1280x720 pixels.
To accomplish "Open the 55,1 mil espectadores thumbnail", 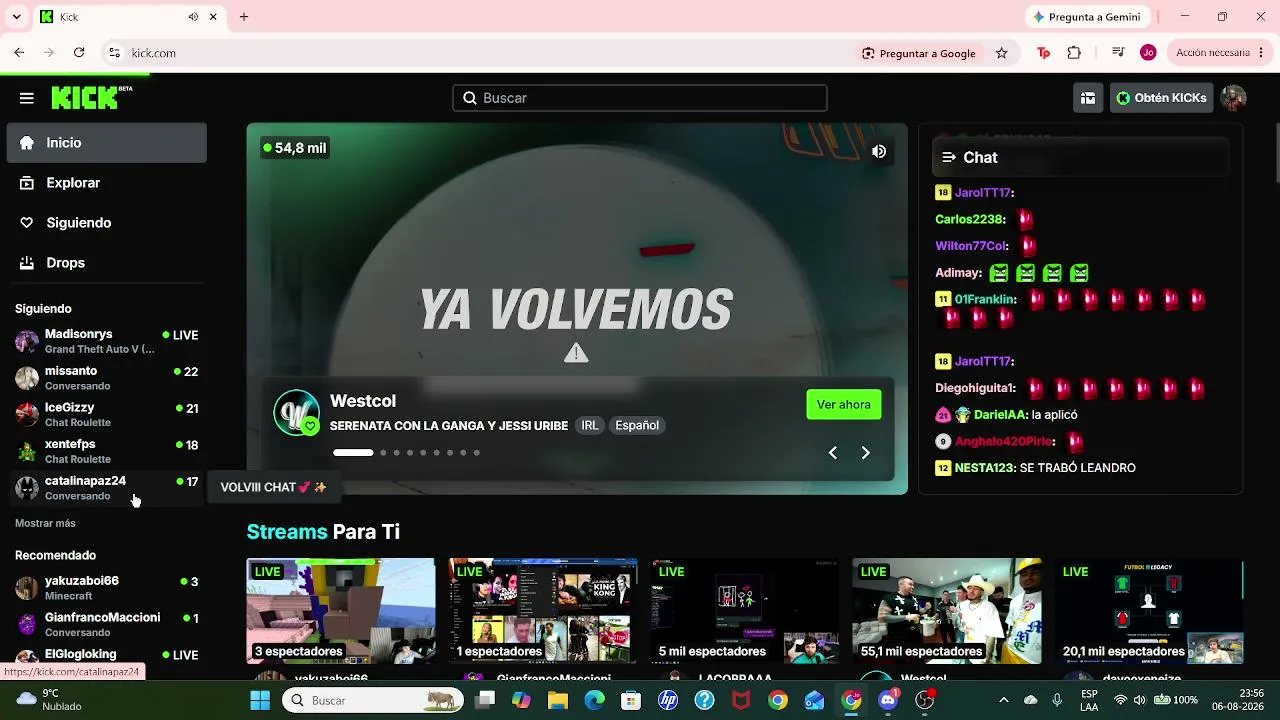I will tap(947, 611).
